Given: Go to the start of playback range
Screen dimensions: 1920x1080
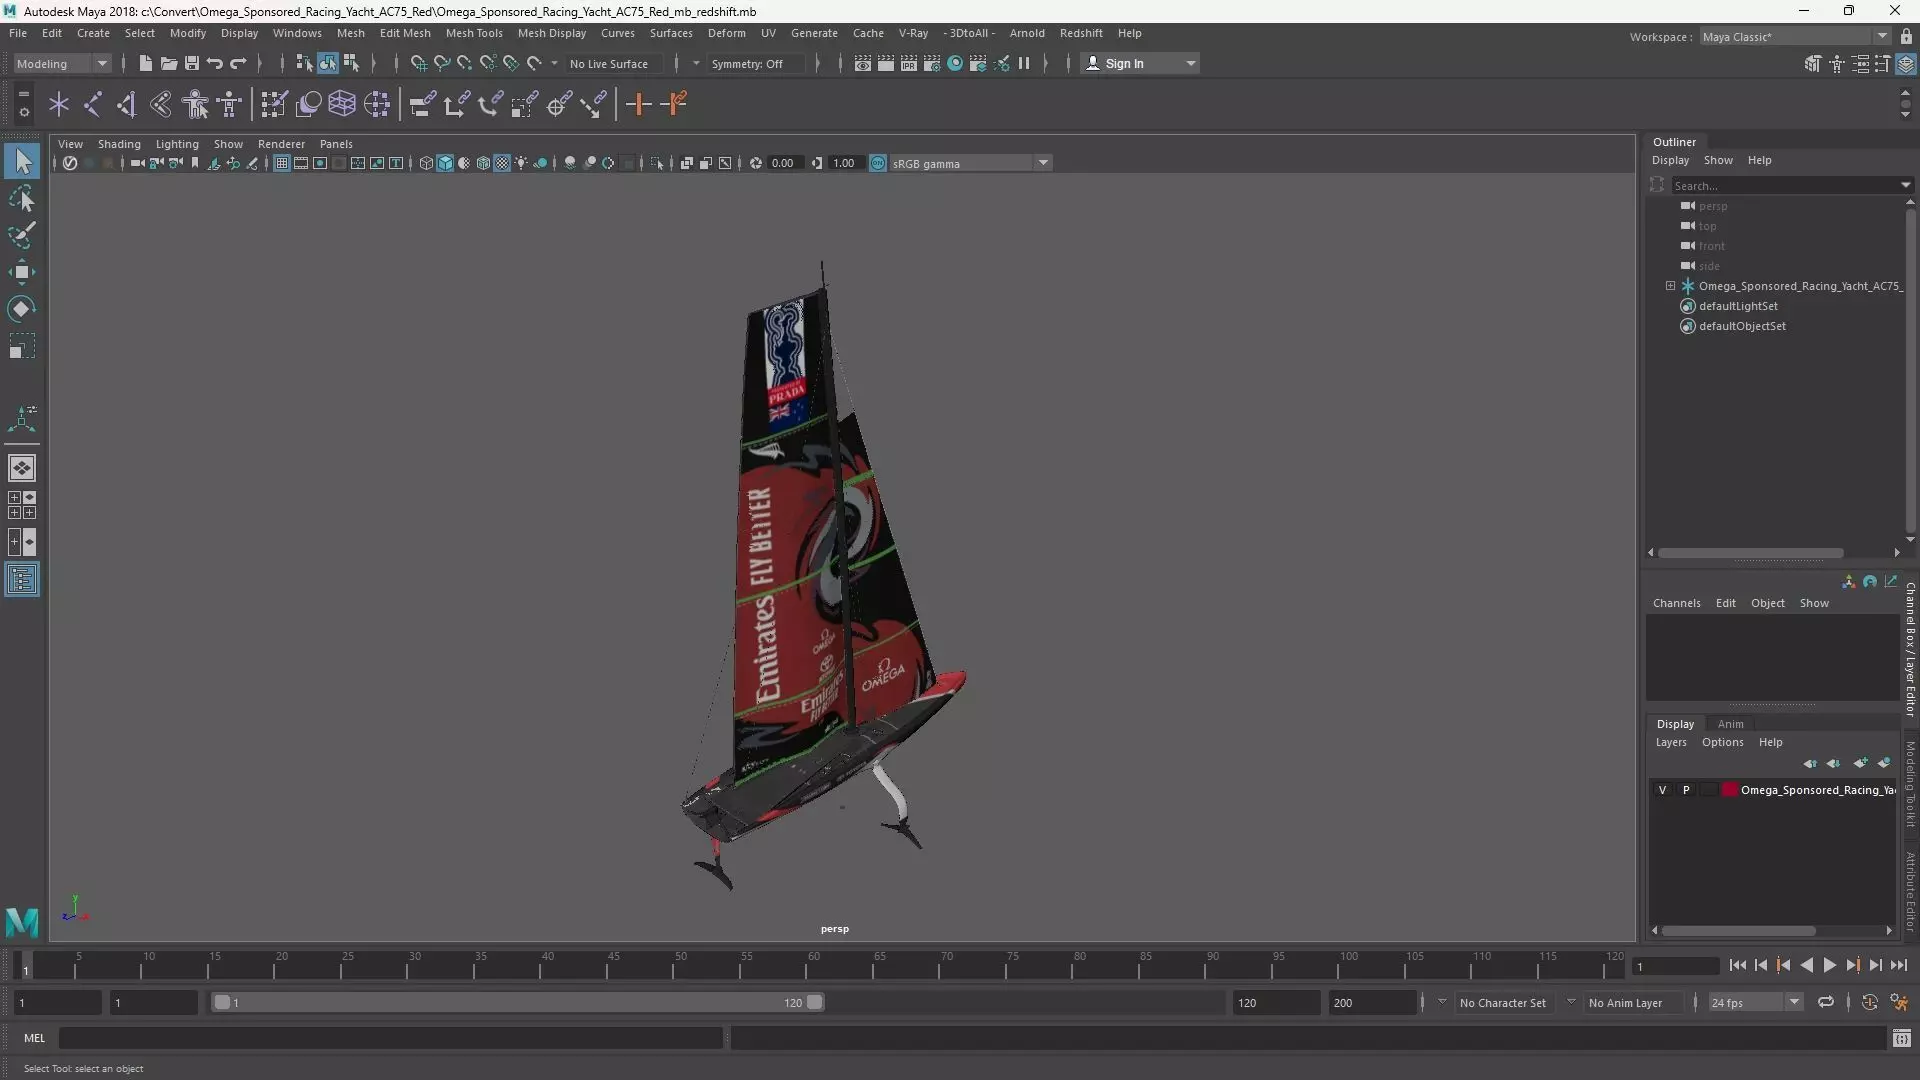Looking at the screenshot, I should coord(1737,965).
